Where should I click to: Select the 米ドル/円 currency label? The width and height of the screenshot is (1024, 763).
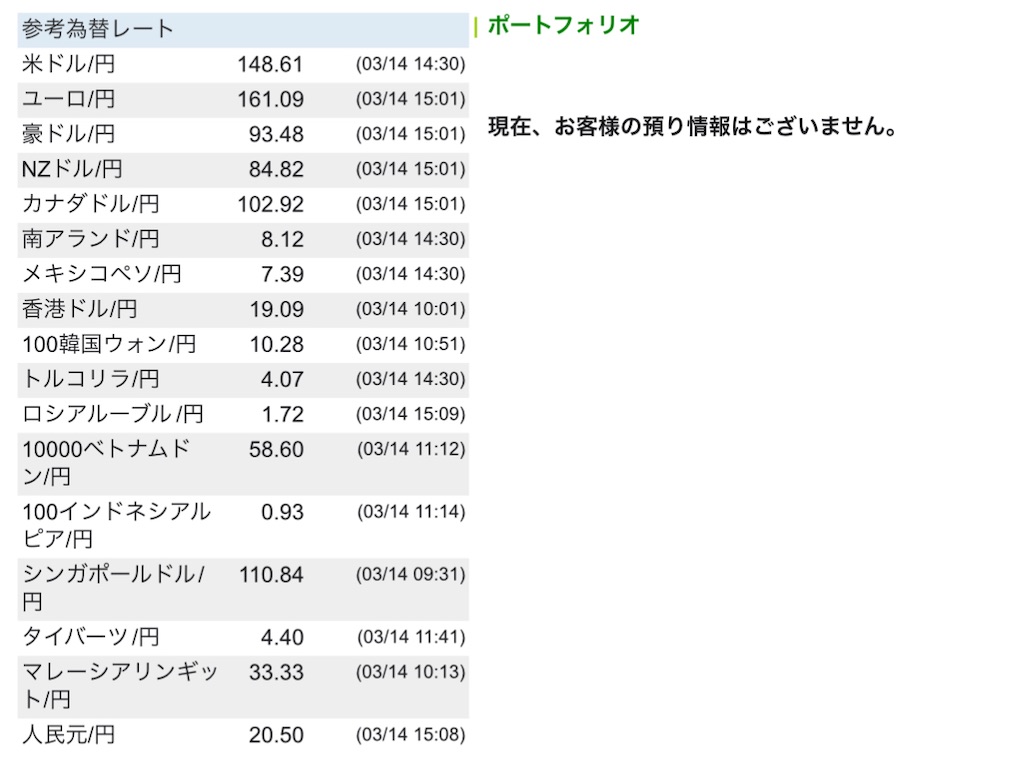point(69,64)
